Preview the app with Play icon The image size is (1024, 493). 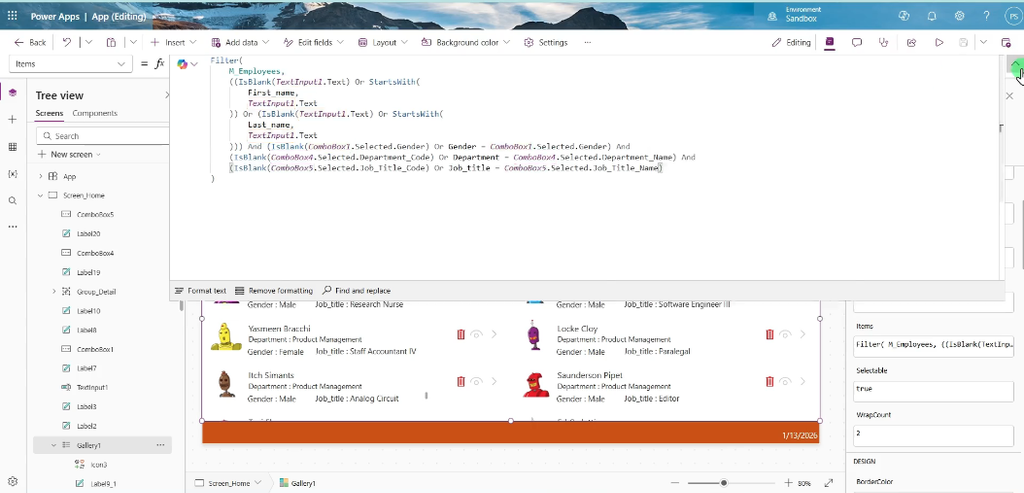(939, 42)
